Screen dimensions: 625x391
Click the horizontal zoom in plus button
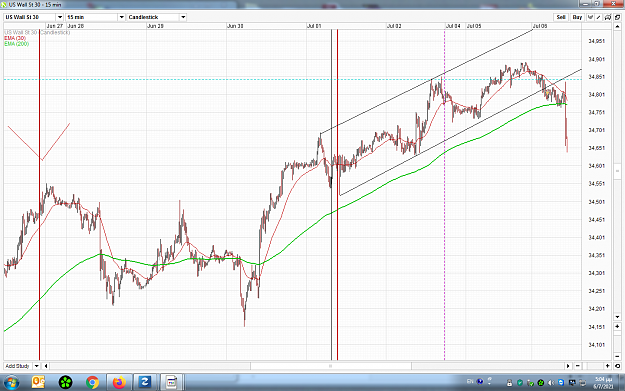pyautogui.click(x=608, y=366)
